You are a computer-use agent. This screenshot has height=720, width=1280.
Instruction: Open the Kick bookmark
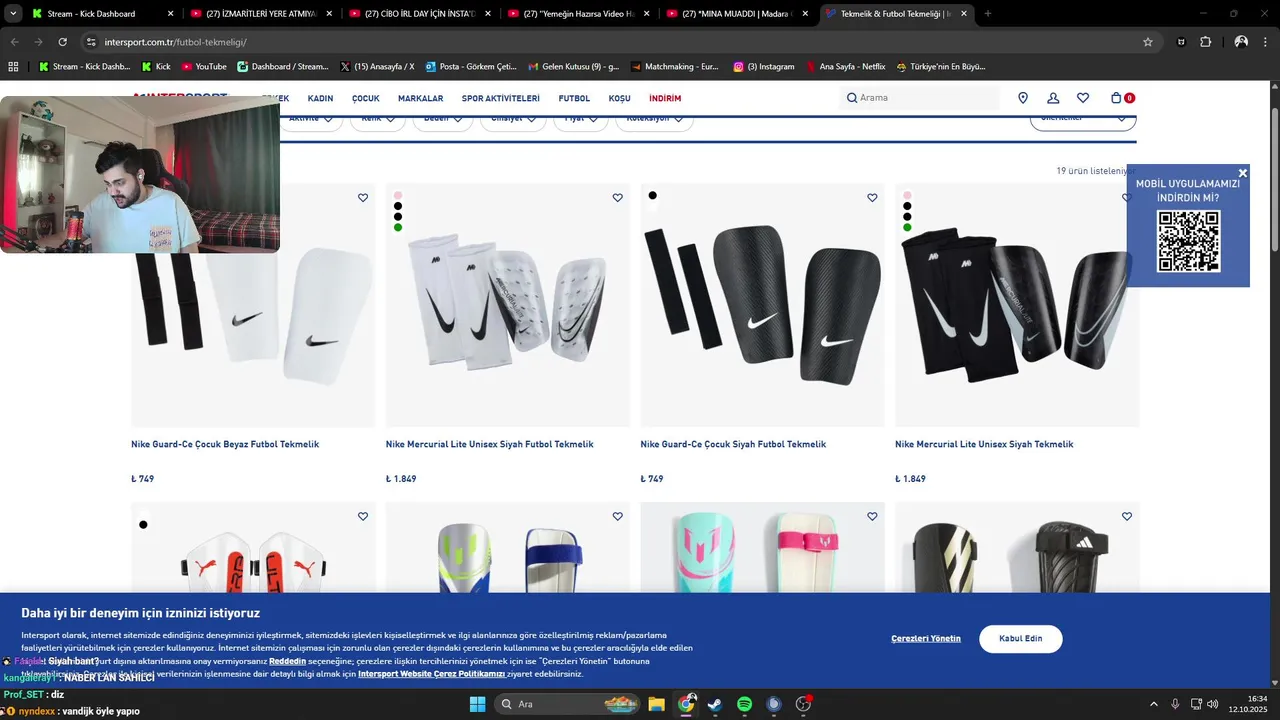(156, 67)
